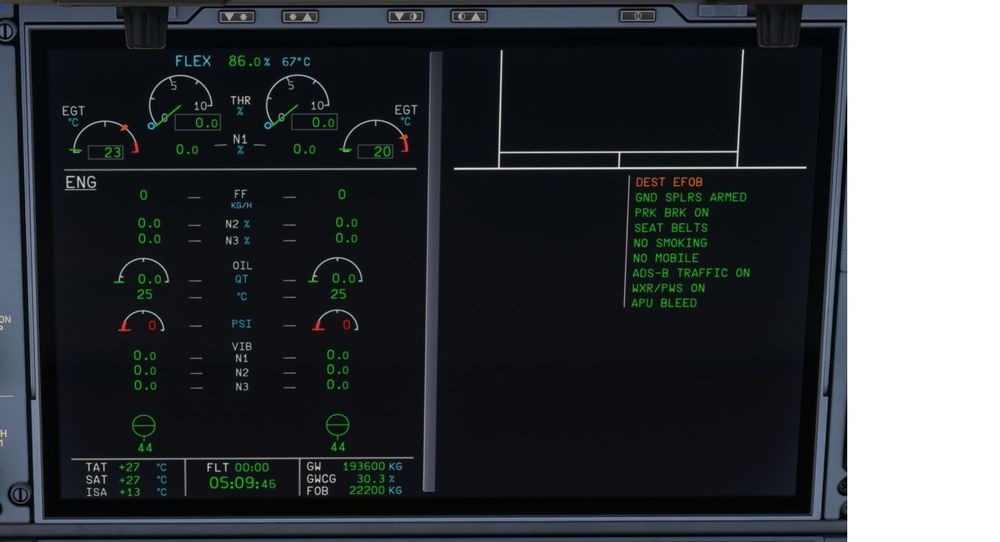Click the FLT 00:00 flight time
1000x542 pixels.
[x=238, y=467]
